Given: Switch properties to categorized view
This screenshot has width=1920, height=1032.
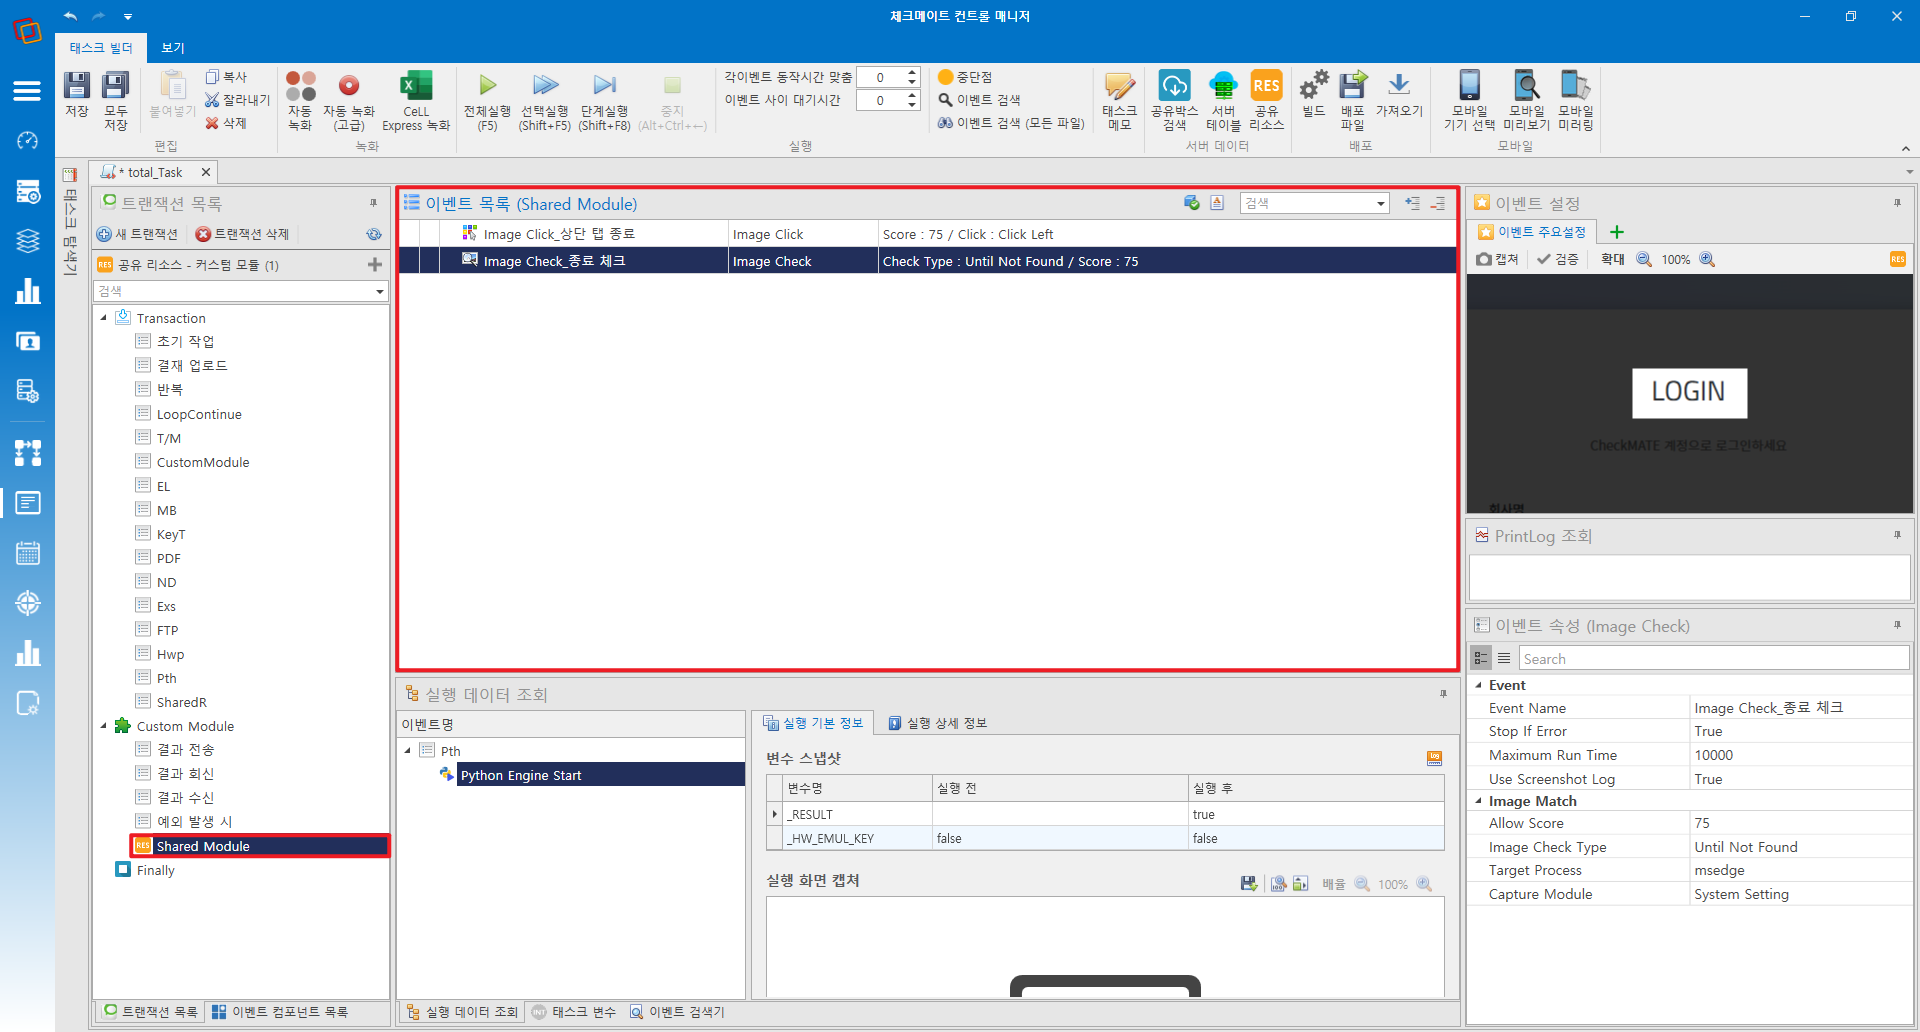Looking at the screenshot, I should point(1481,658).
